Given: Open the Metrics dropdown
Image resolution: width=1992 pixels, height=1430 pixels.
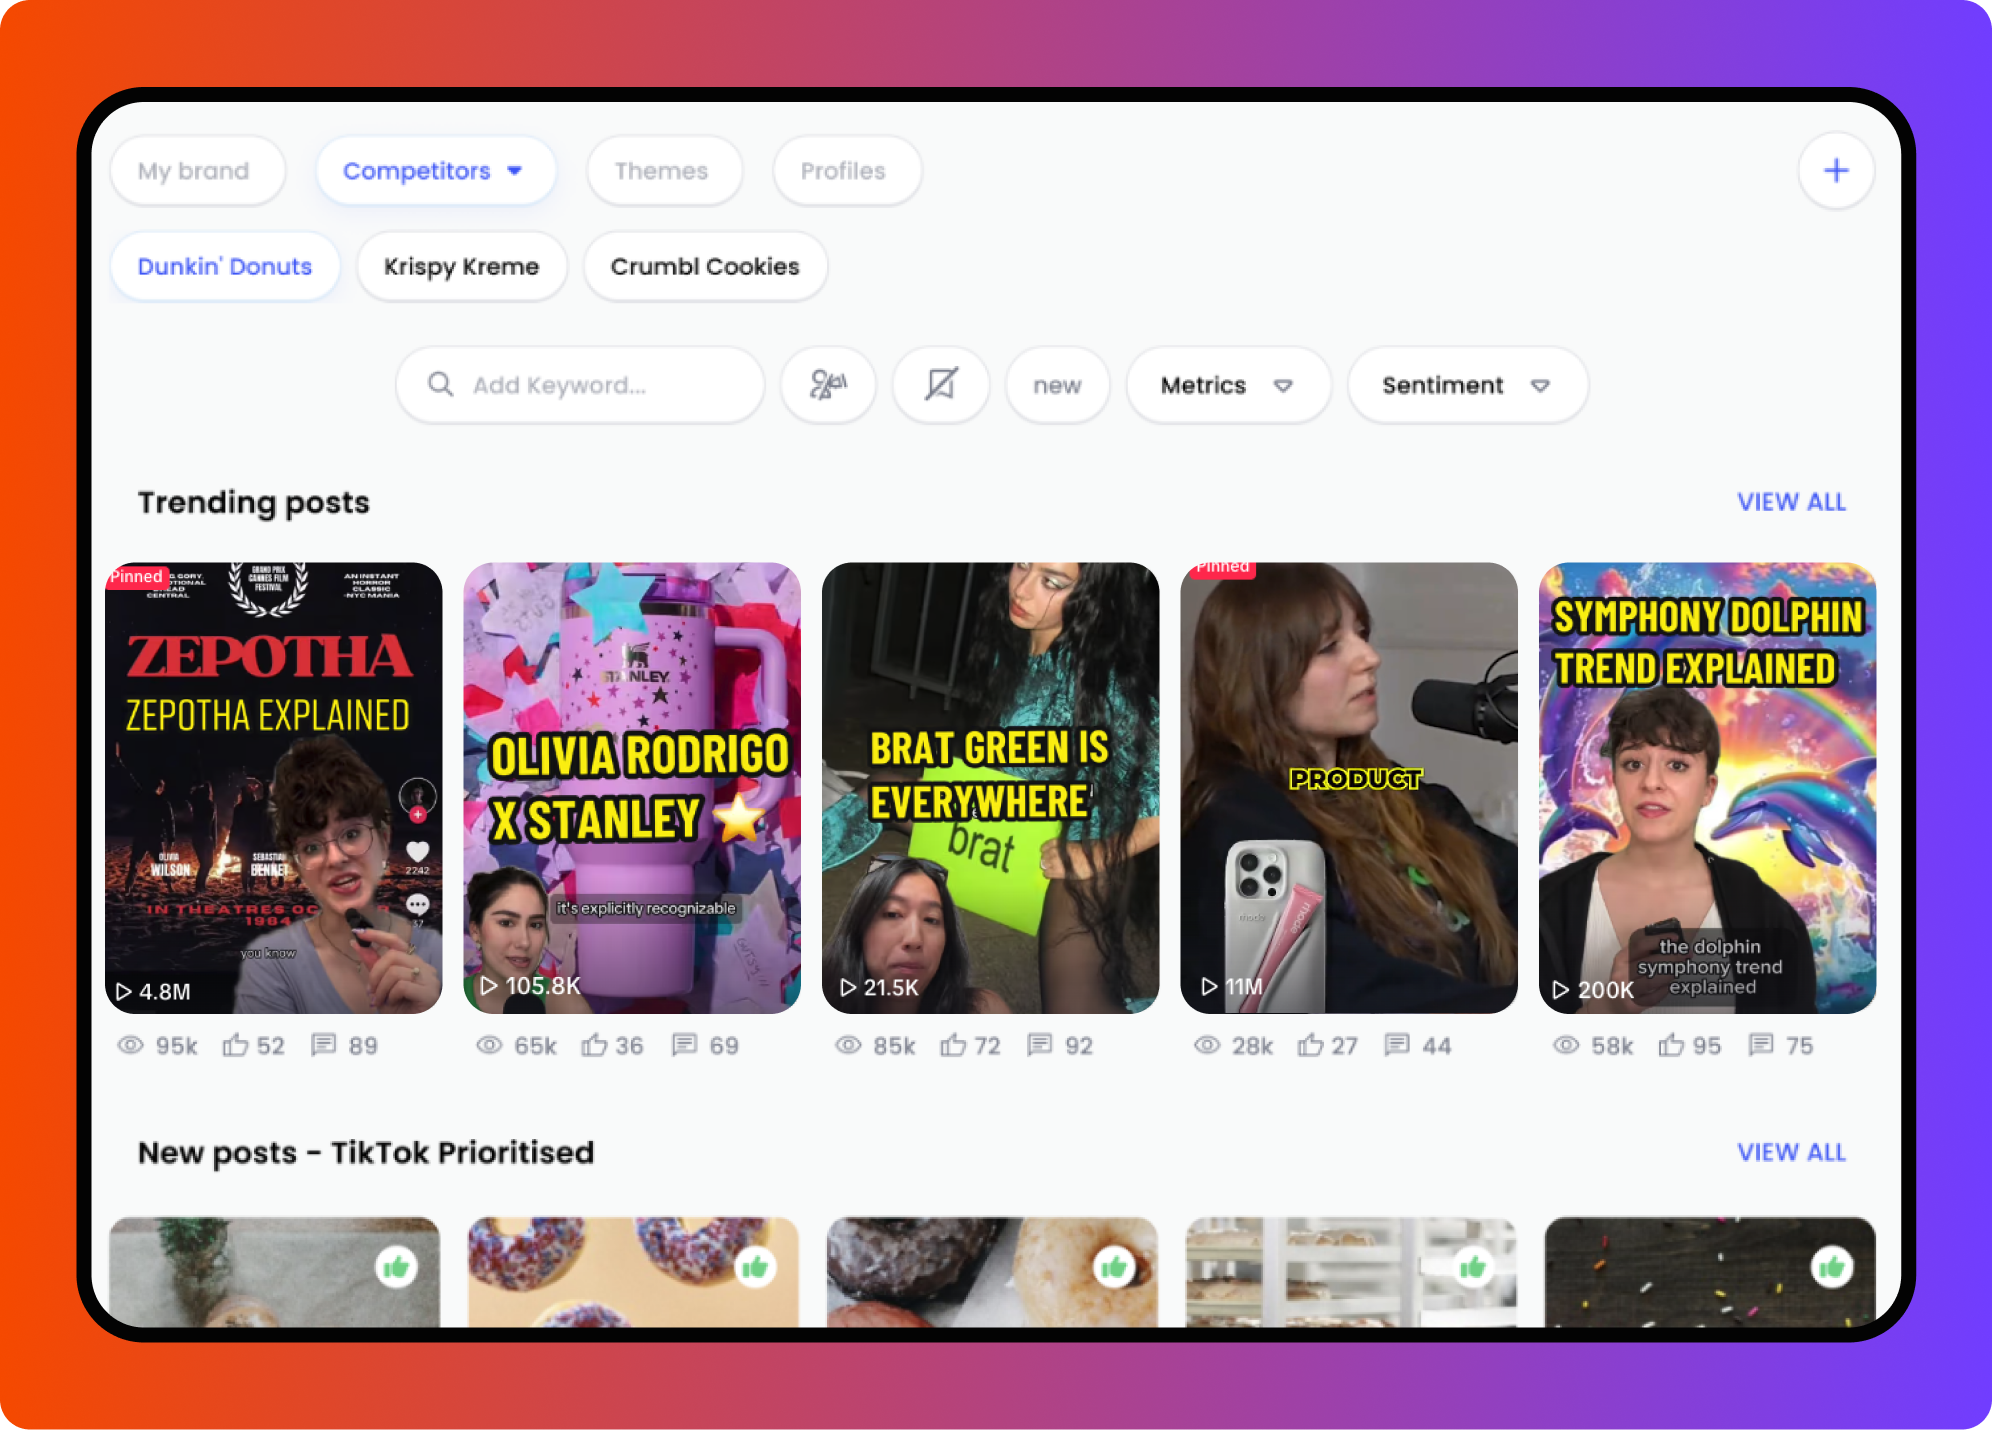Looking at the screenshot, I should click(1227, 385).
